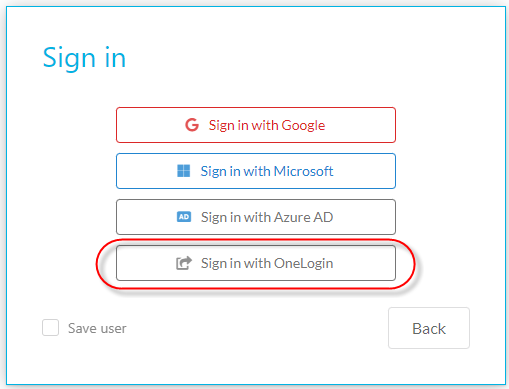Viewport: 509px width, 389px height.
Task: Enable the Save user checkbox
Action: [50, 327]
